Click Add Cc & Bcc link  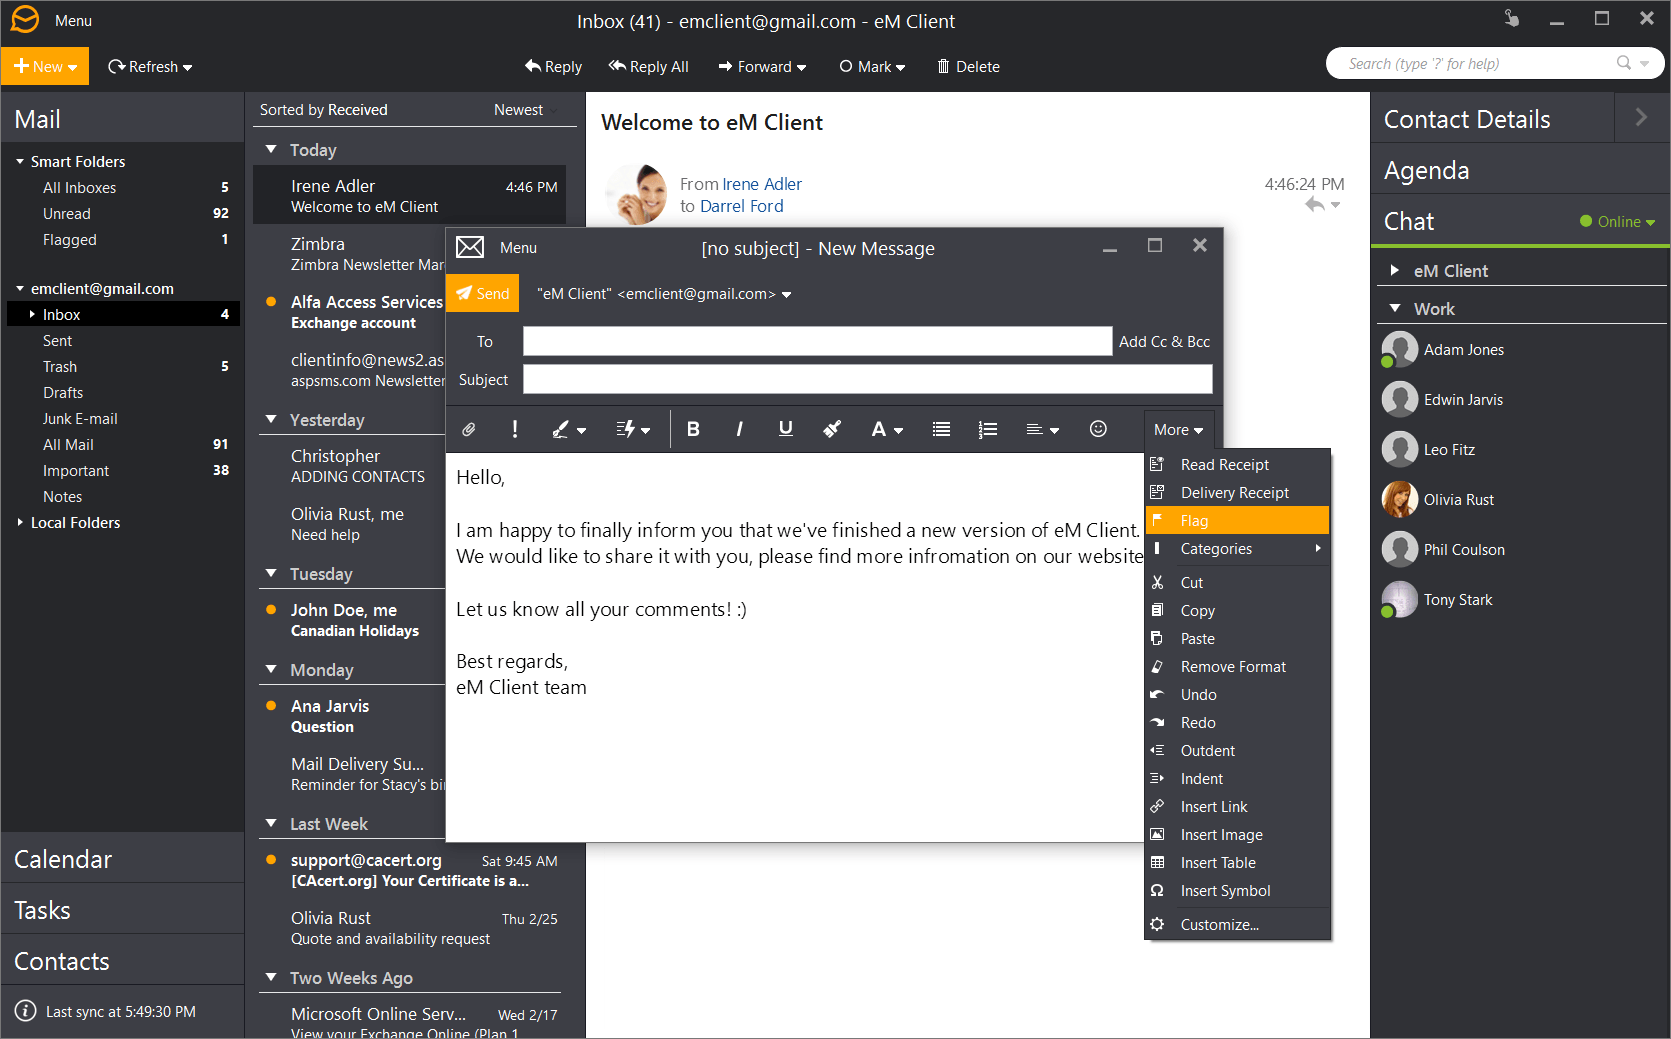(1163, 341)
